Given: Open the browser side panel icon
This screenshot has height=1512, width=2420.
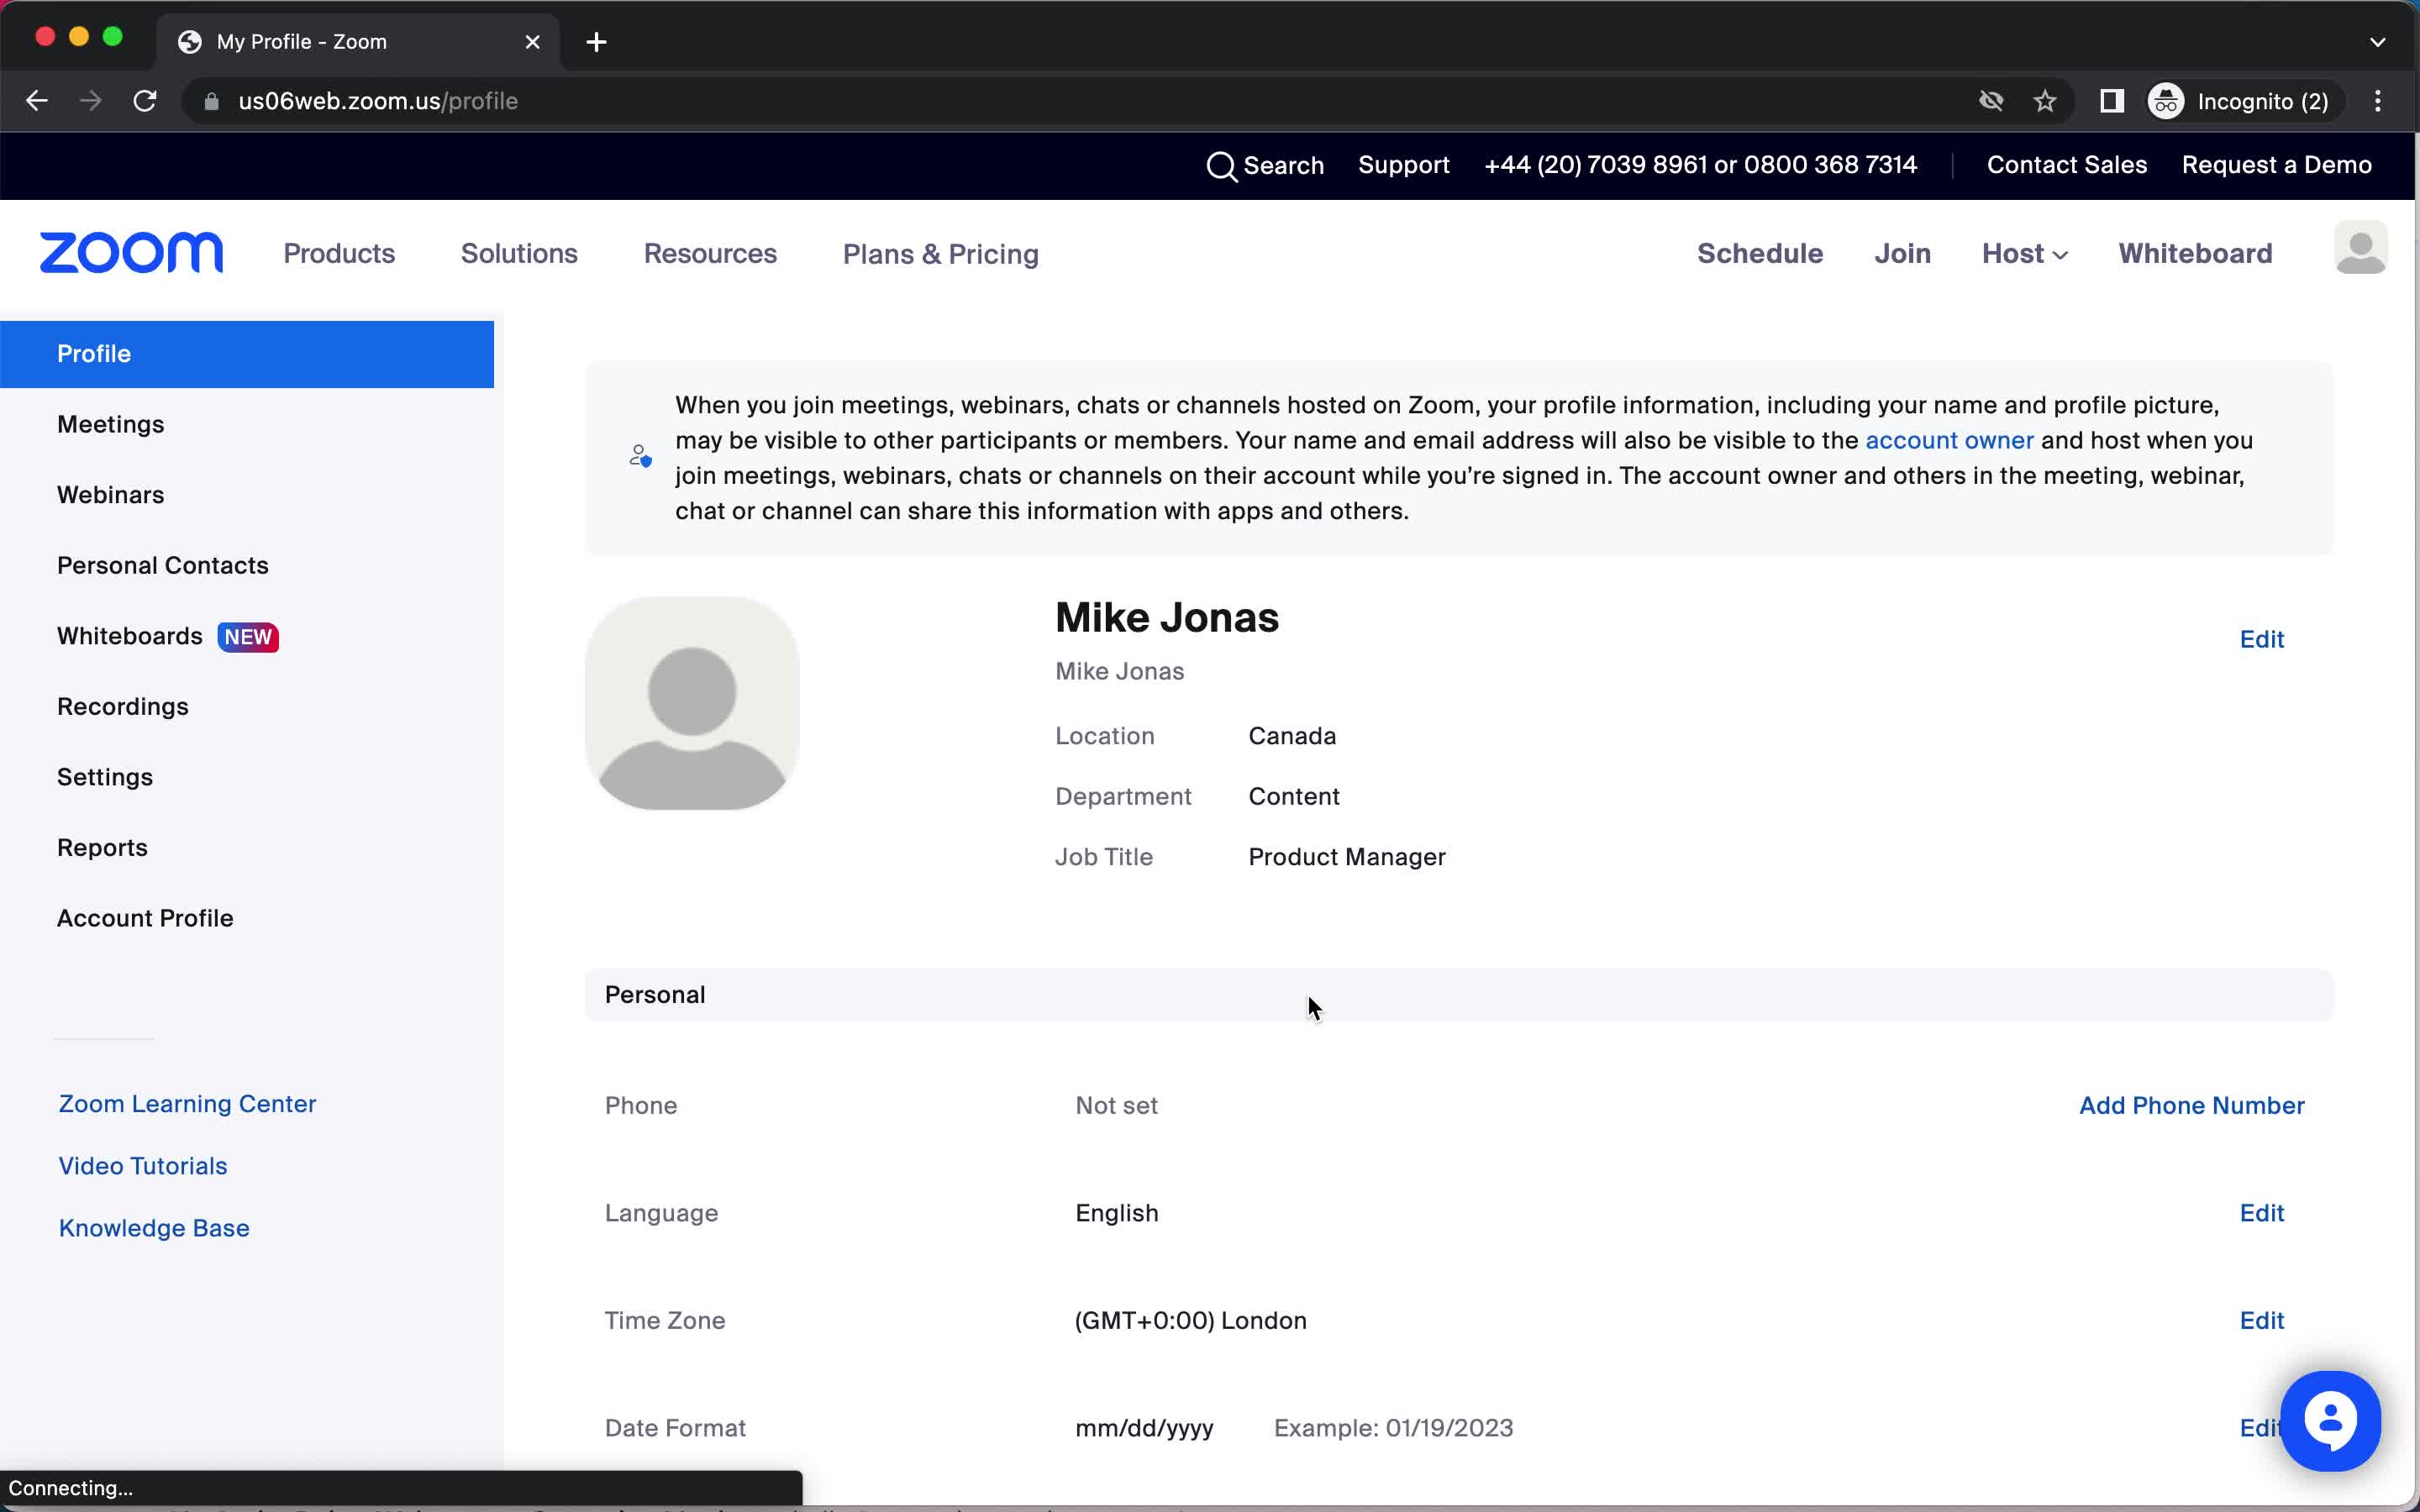Looking at the screenshot, I should coord(2112,101).
